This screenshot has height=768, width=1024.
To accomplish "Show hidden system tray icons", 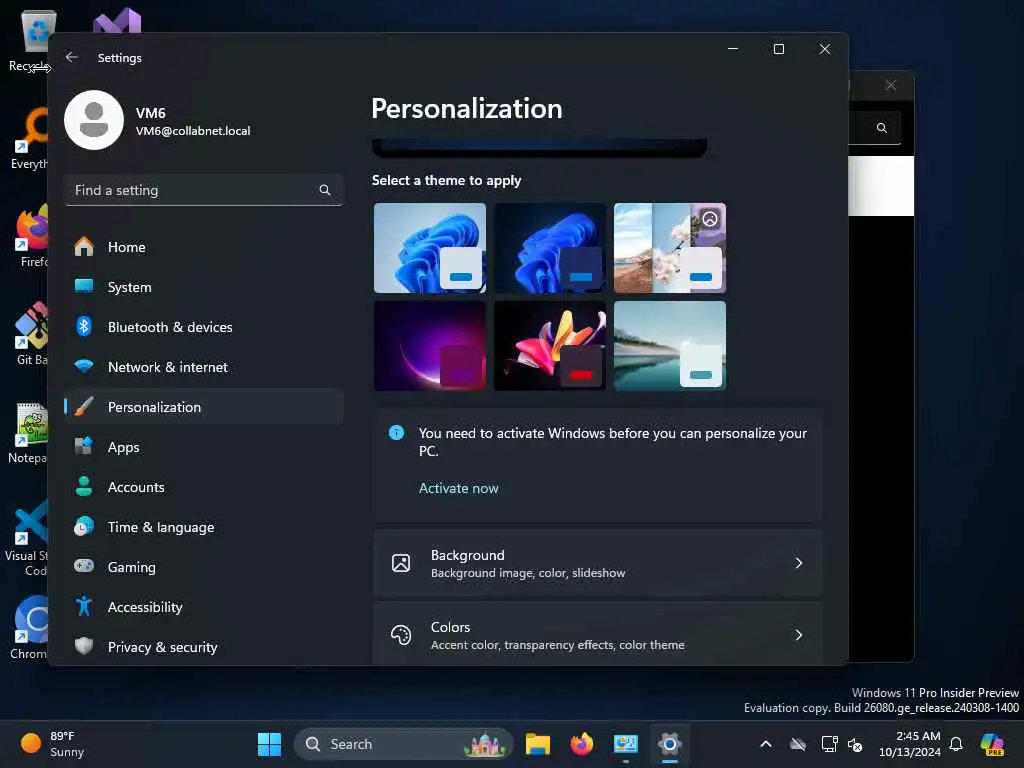I will point(766,744).
